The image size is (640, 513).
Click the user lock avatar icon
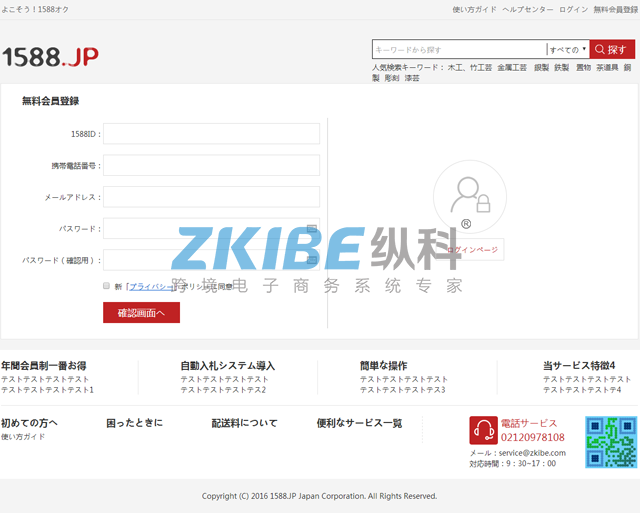pyautogui.click(x=470, y=197)
